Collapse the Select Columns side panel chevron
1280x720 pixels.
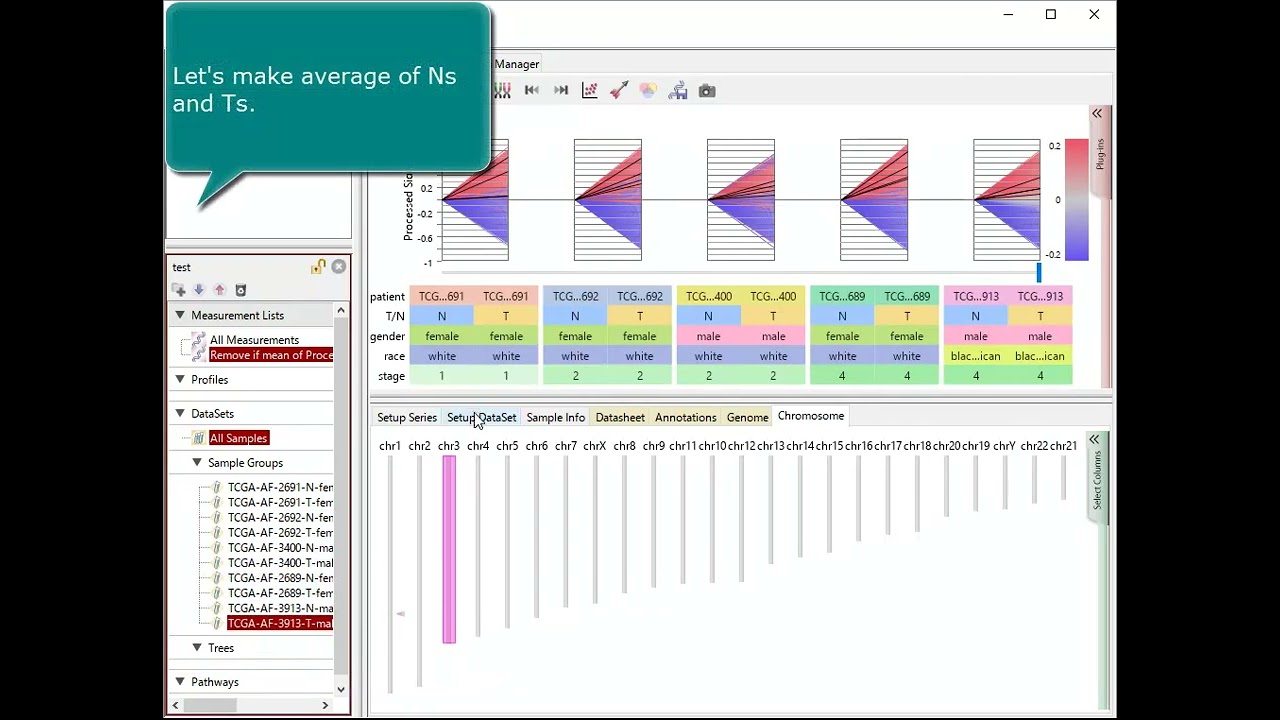(x=1094, y=440)
